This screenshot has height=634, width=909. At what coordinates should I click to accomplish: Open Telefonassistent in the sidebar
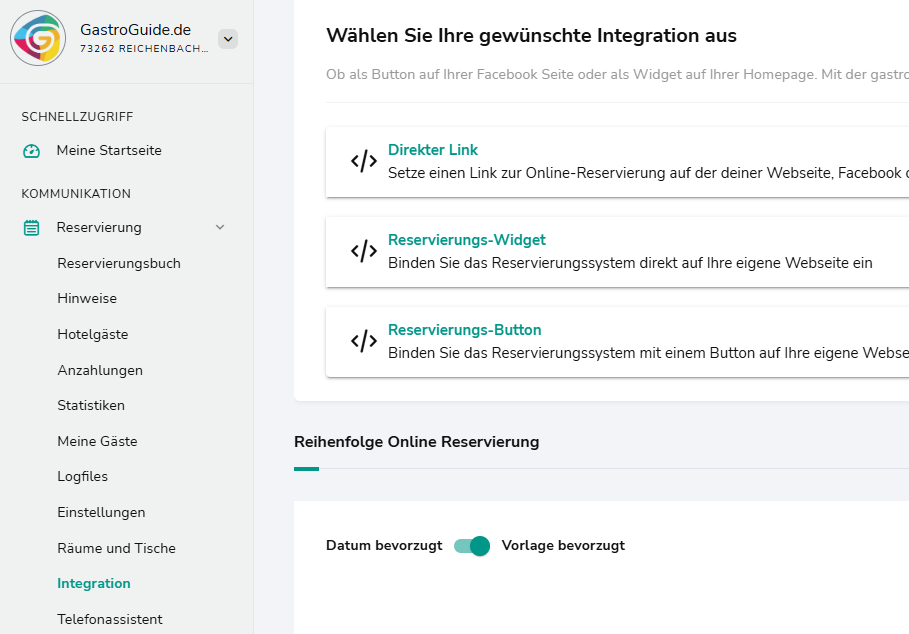point(110,620)
